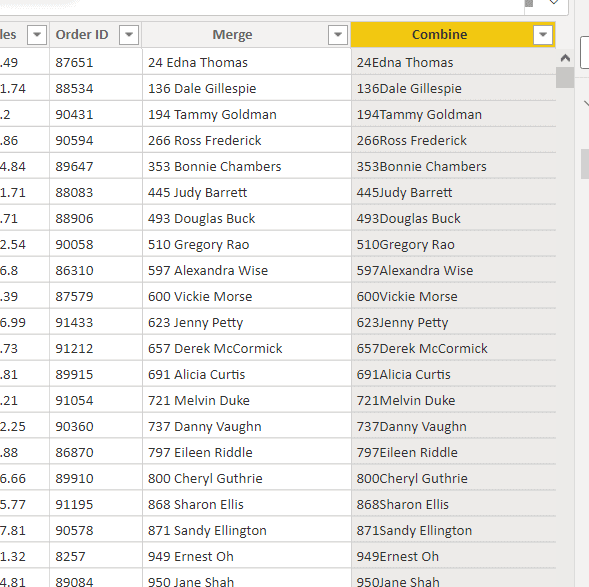
Task: Click the '597 Alexandra Wise' Merge cell
Action: [x=246, y=270]
